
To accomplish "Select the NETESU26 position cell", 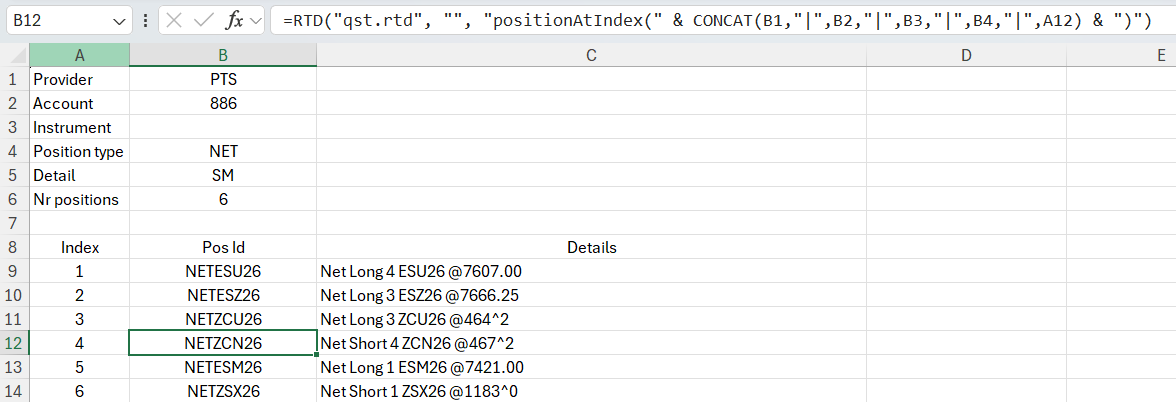I will click(x=223, y=271).
